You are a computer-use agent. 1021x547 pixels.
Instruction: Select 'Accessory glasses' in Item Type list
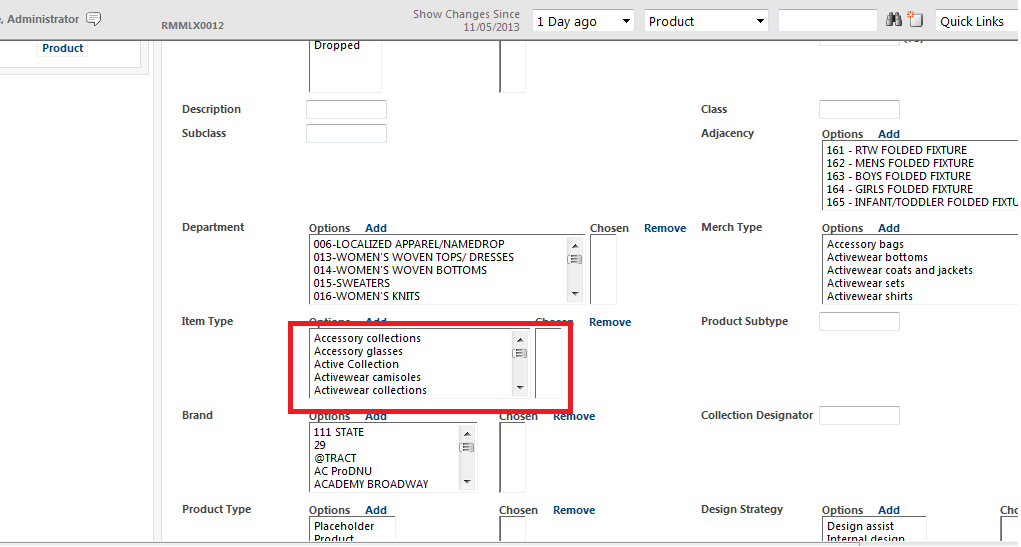(x=358, y=351)
